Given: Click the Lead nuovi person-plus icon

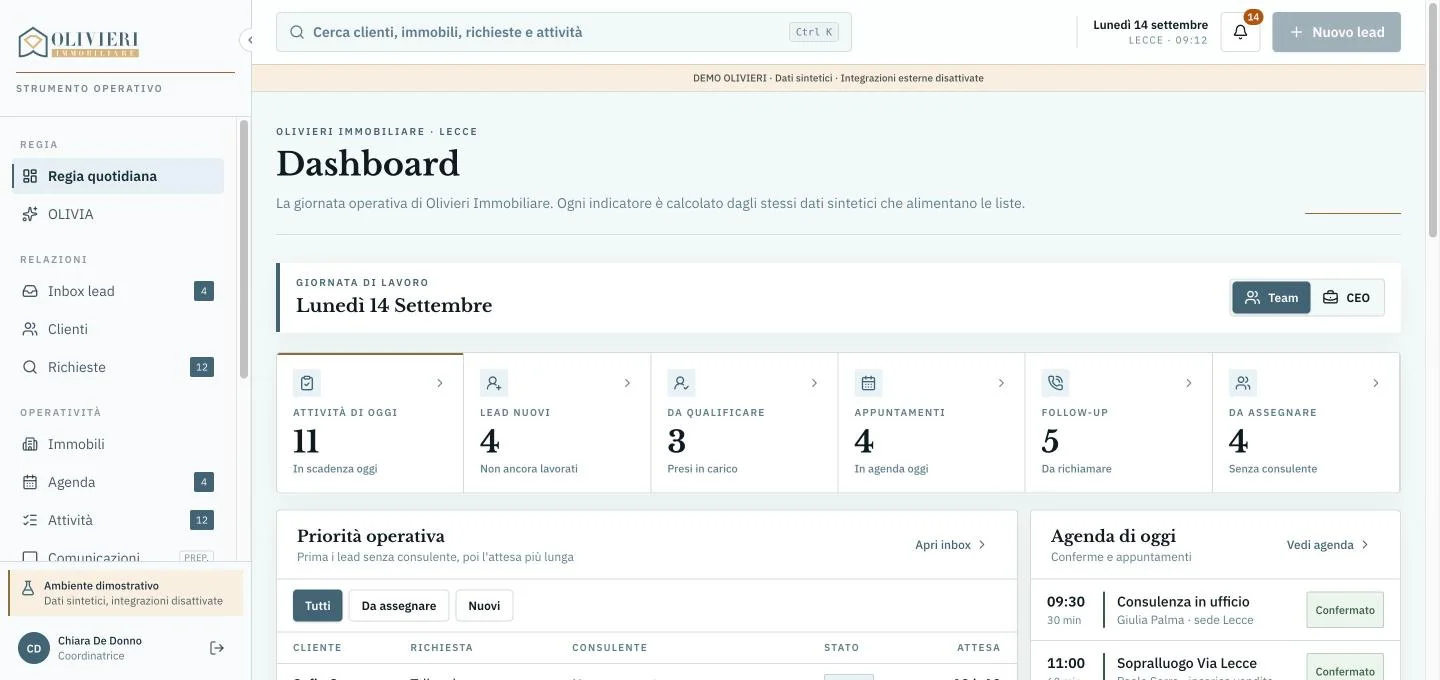Looking at the screenshot, I should coord(494,383).
